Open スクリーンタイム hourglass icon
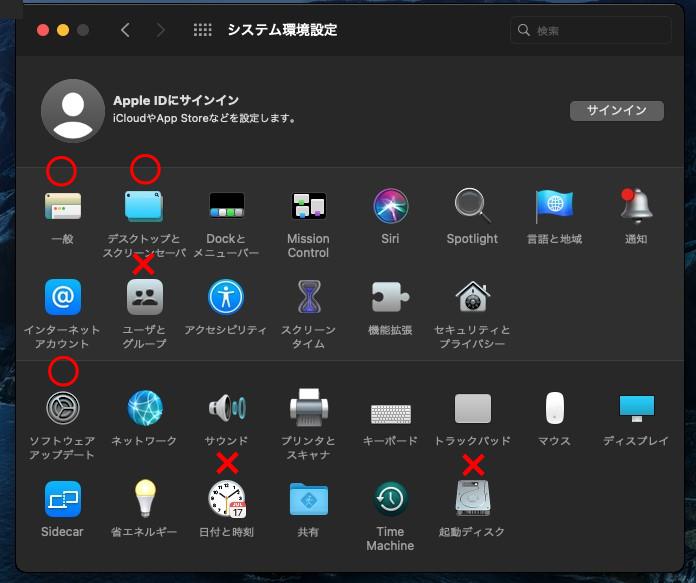 pyautogui.click(x=308, y=296)
